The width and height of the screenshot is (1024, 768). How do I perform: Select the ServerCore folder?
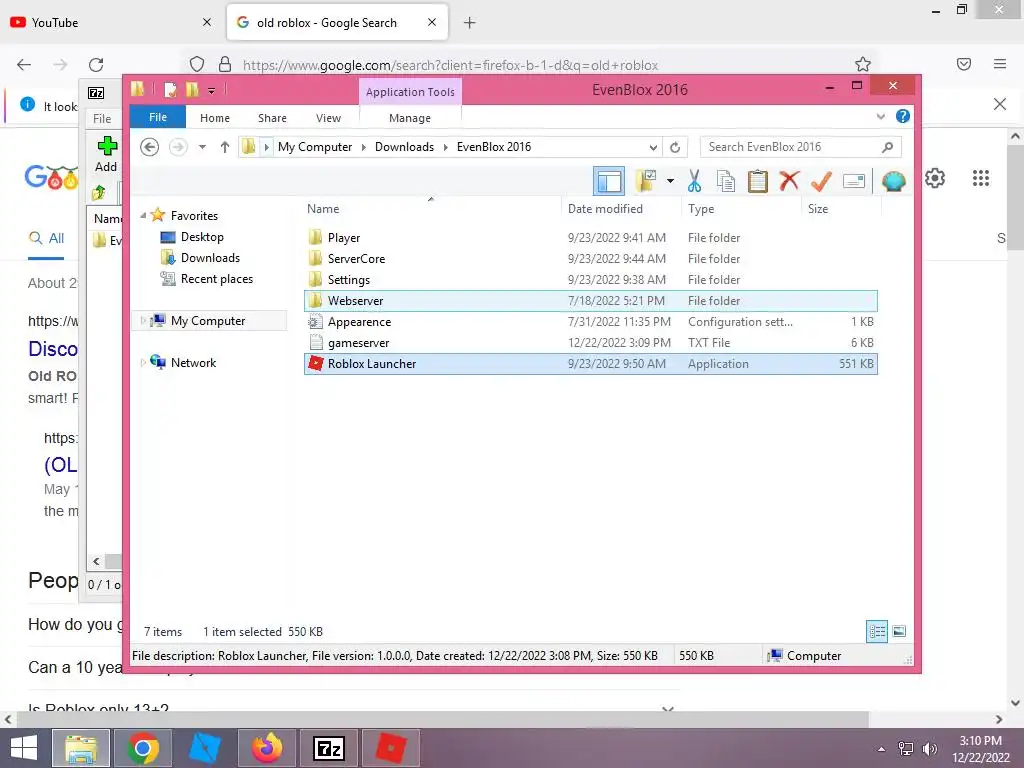tap(590, 259)
